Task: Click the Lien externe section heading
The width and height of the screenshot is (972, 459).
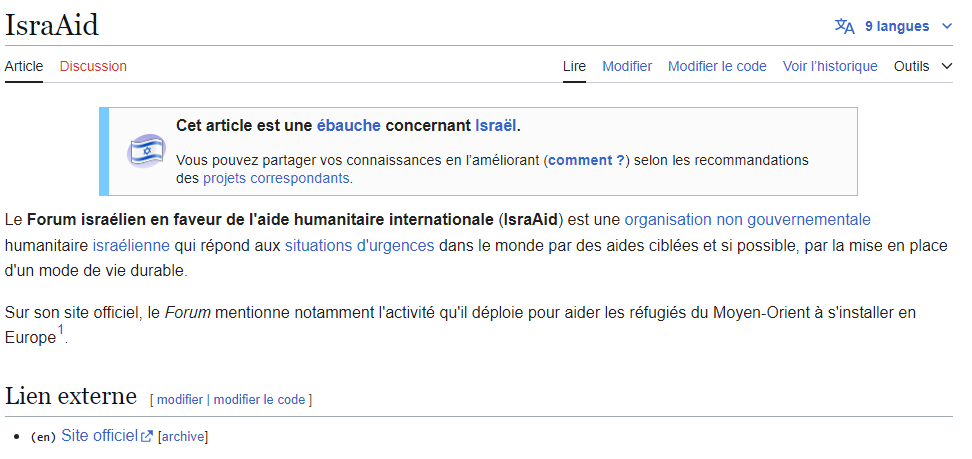Action: (71, 396)
